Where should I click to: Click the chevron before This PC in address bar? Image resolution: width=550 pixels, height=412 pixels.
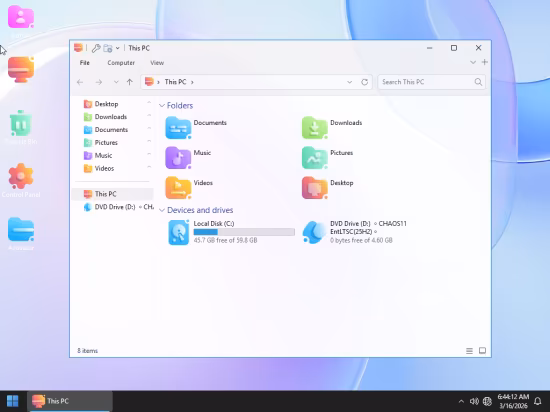click(x=158, y=82)
